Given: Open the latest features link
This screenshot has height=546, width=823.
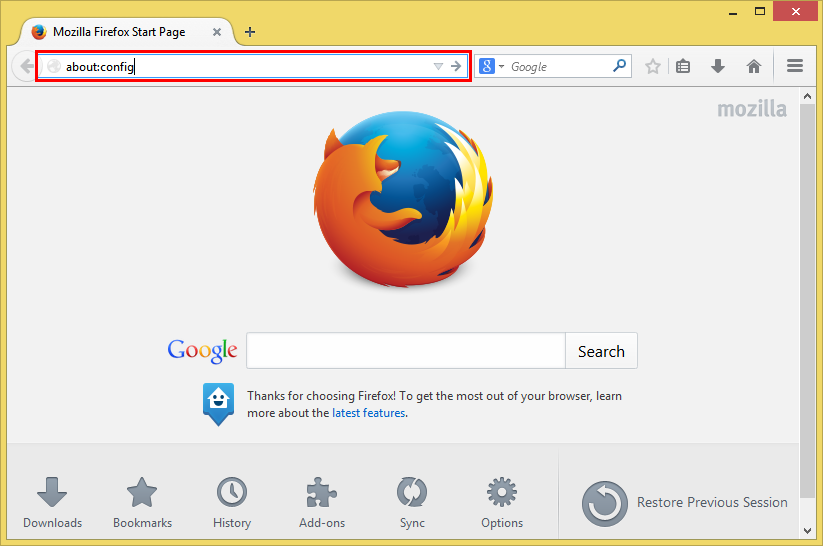Looking at the screenshot, I should point(368,413).
